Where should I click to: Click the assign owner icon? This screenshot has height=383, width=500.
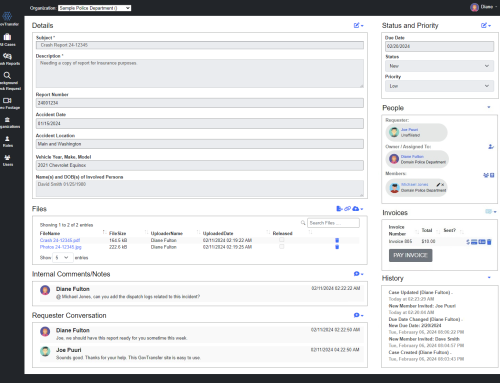[x=491, y=146]
